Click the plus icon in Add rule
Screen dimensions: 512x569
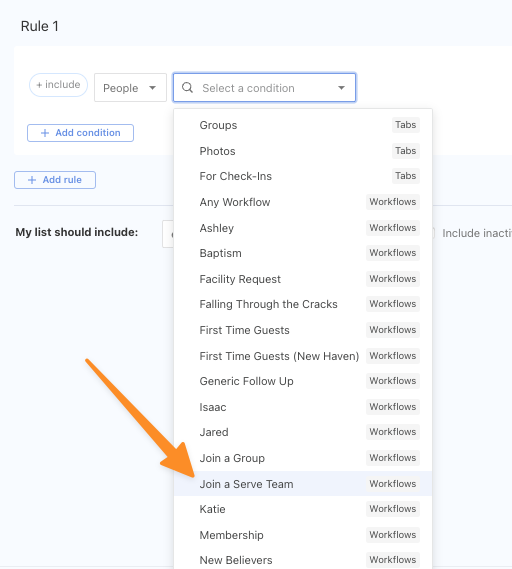32,180
